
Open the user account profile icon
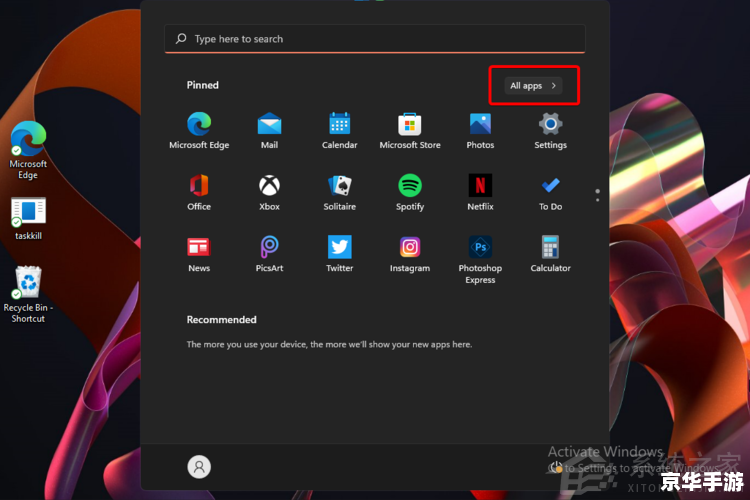click(x=199, y=467)
